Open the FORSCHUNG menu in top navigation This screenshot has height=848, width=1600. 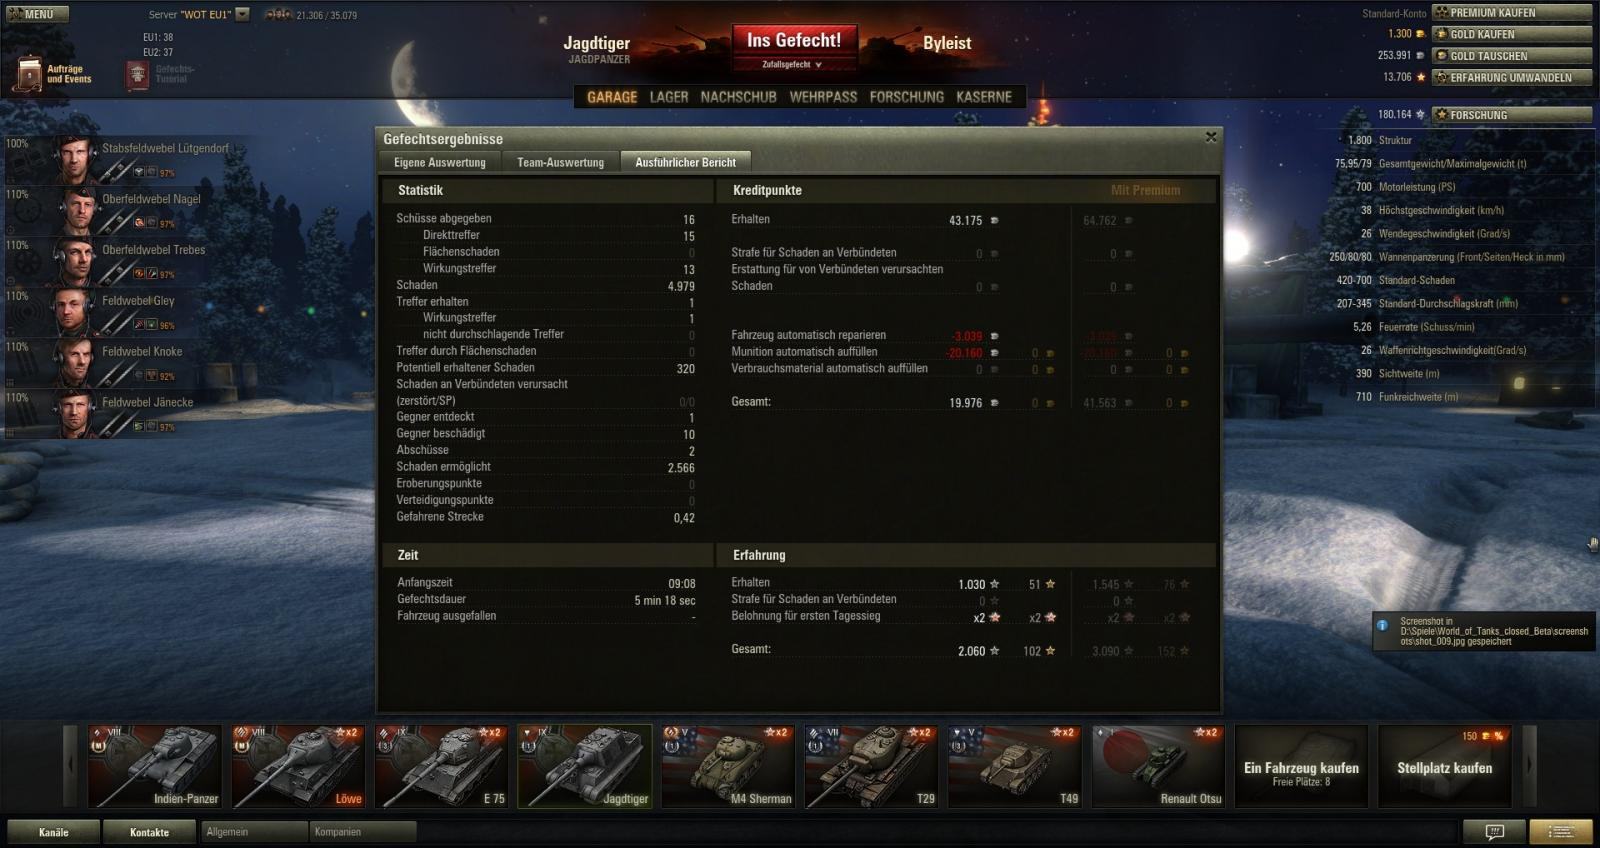(x=907, y=97)
